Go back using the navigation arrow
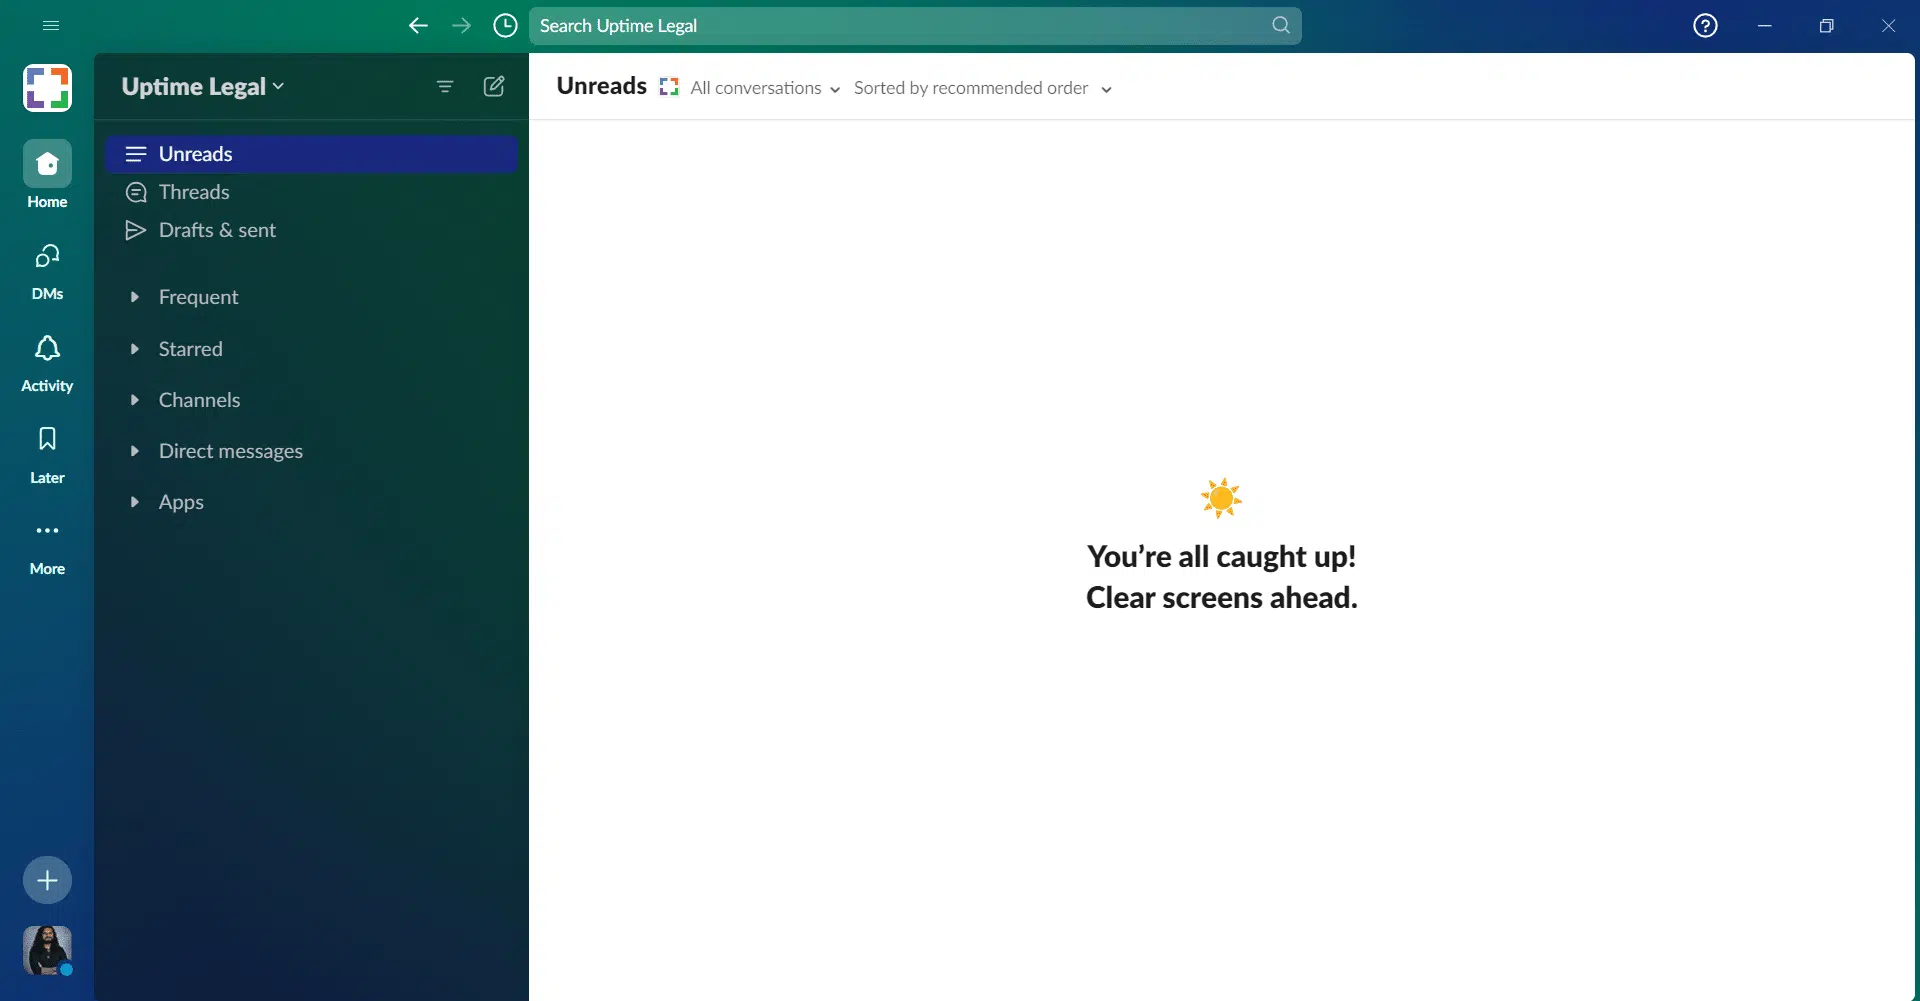Screen dimensions: 1920x1001 pyautogui.click(x=418, y=25)
